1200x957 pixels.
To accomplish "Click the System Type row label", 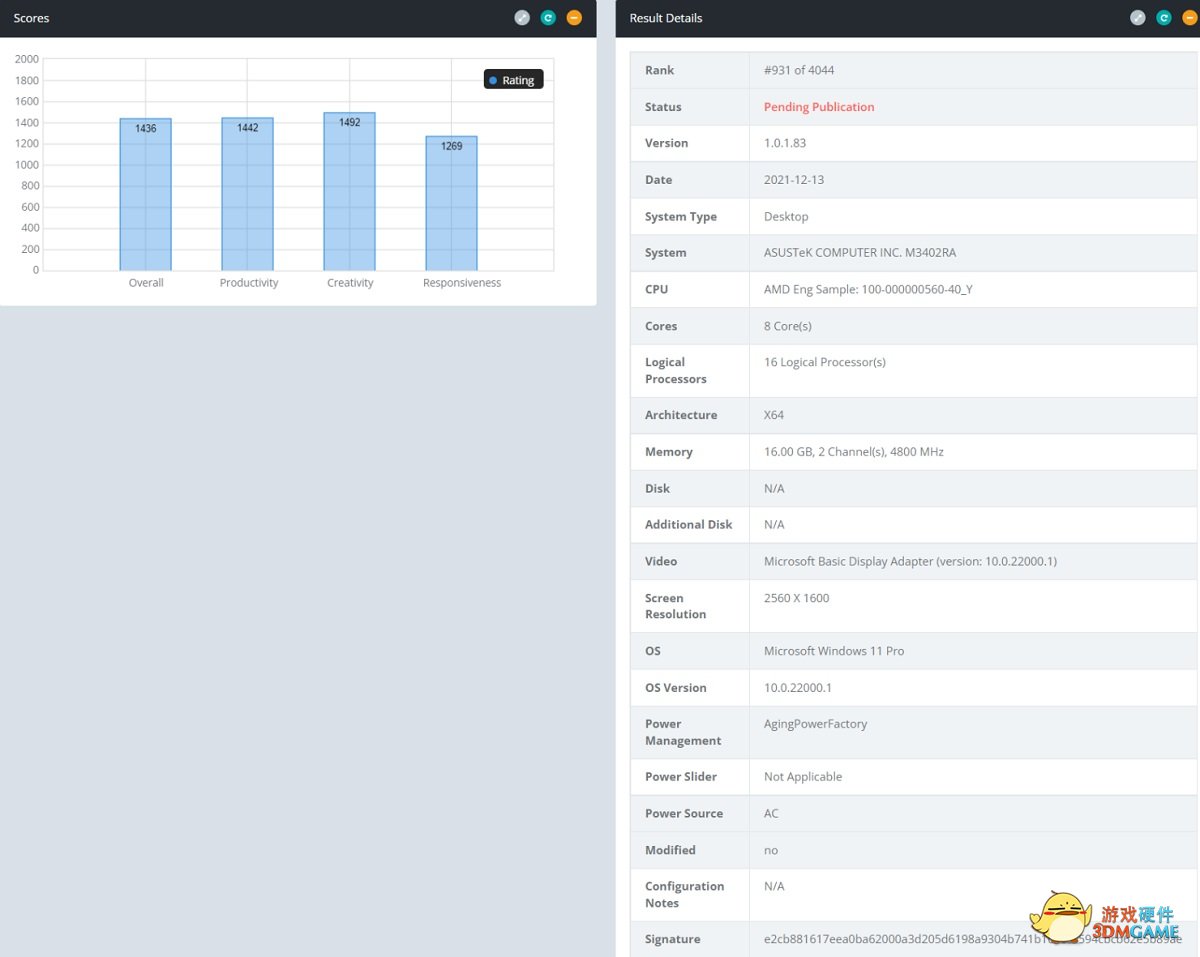I will pyautogui.click(x=681, y=216).
